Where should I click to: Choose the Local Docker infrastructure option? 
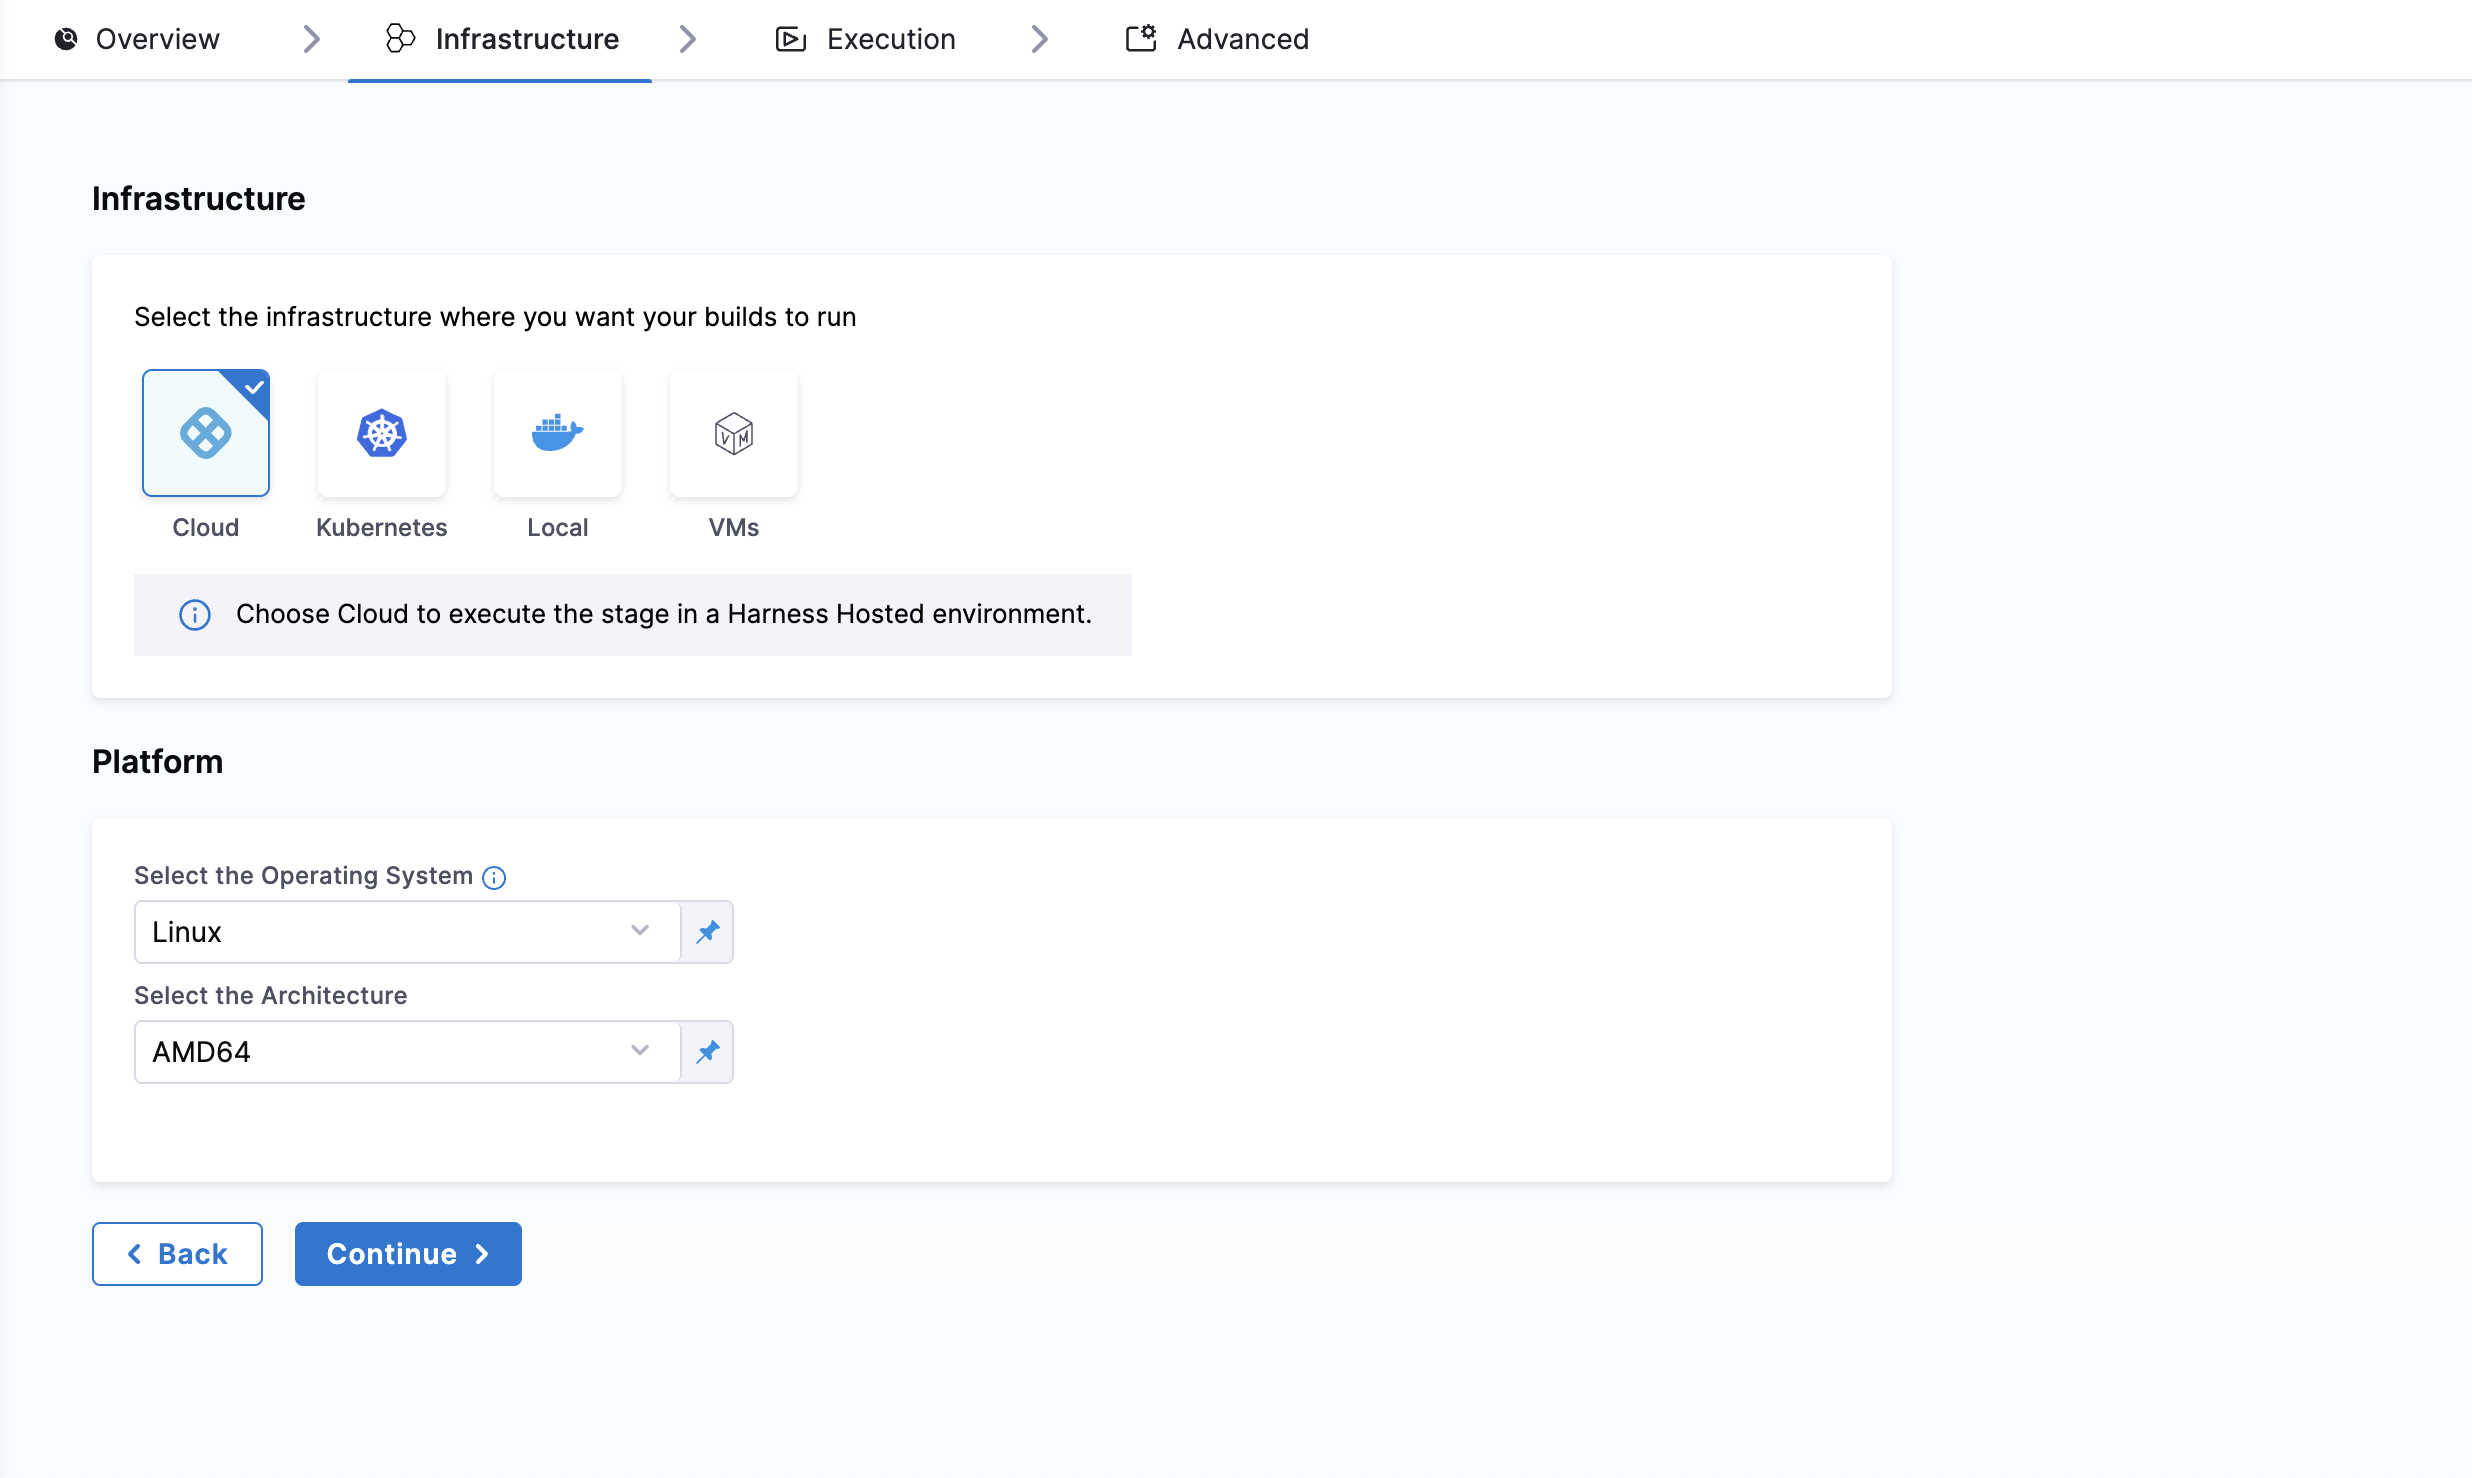tap(557, 433)
